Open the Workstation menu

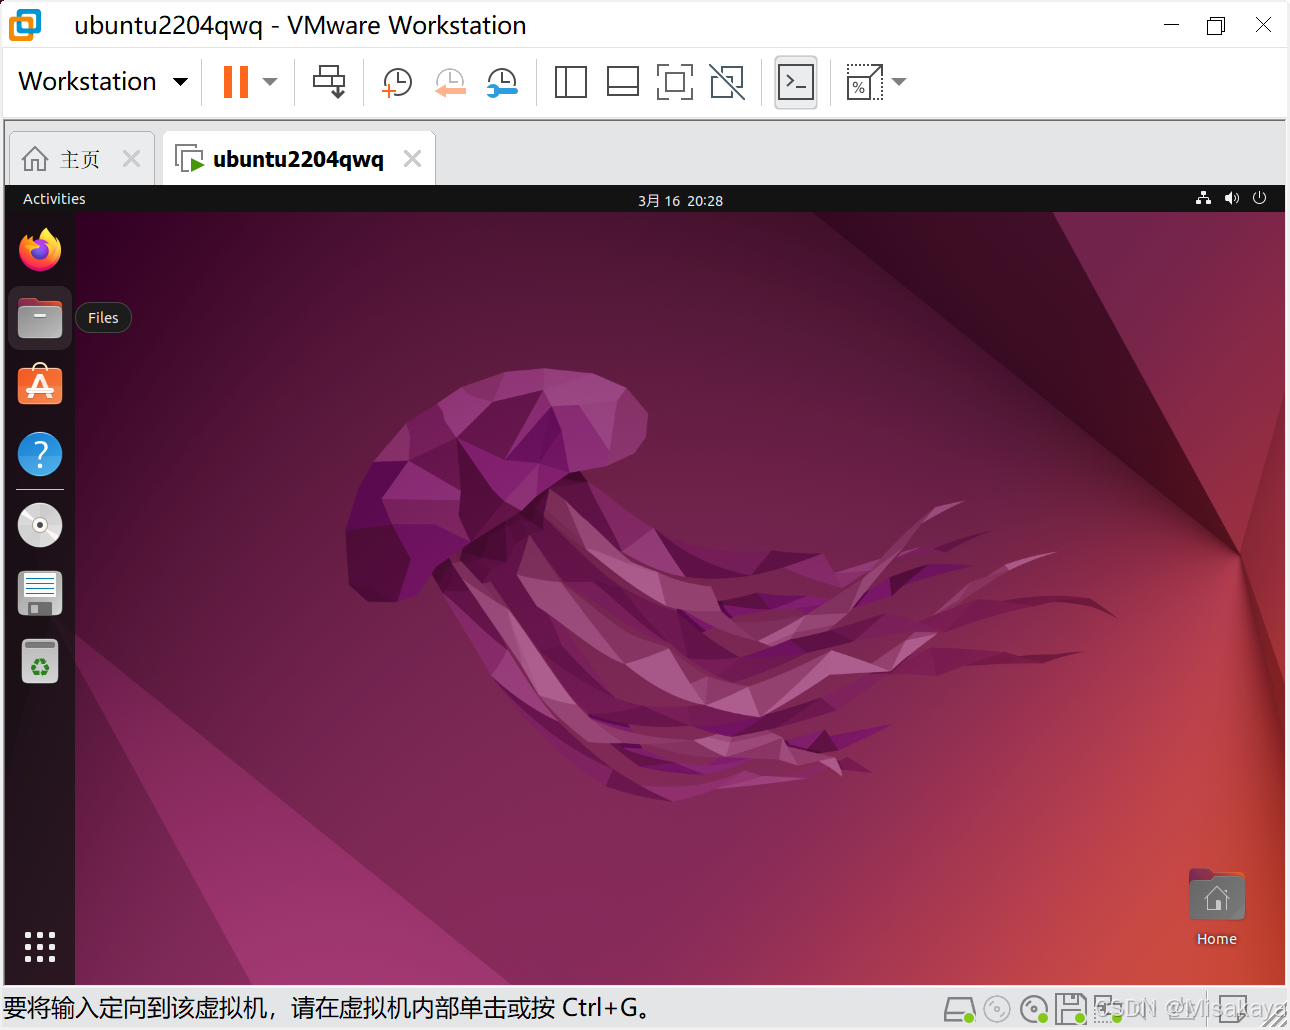tap(103, 81)
